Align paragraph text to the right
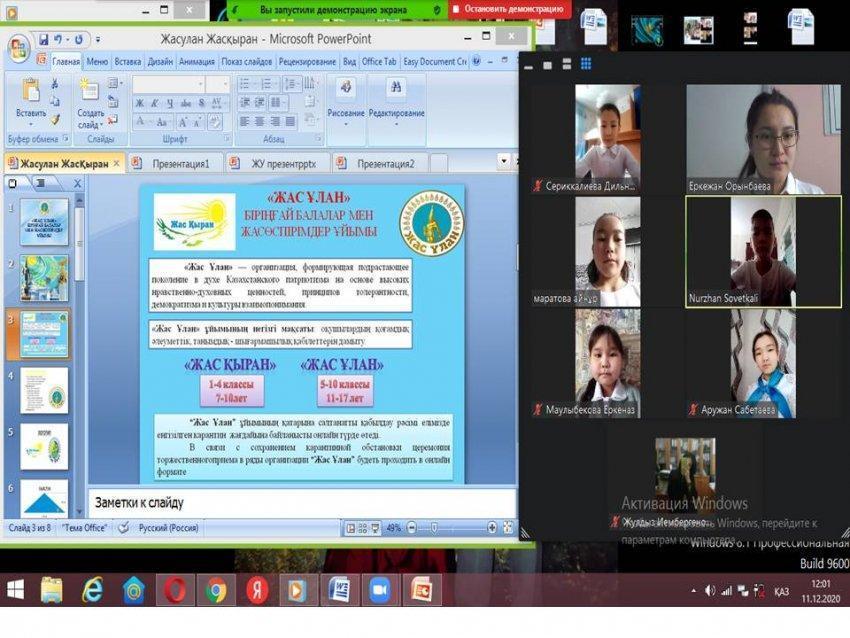Screen dimensions: 850x638 [x=275, y=121]
